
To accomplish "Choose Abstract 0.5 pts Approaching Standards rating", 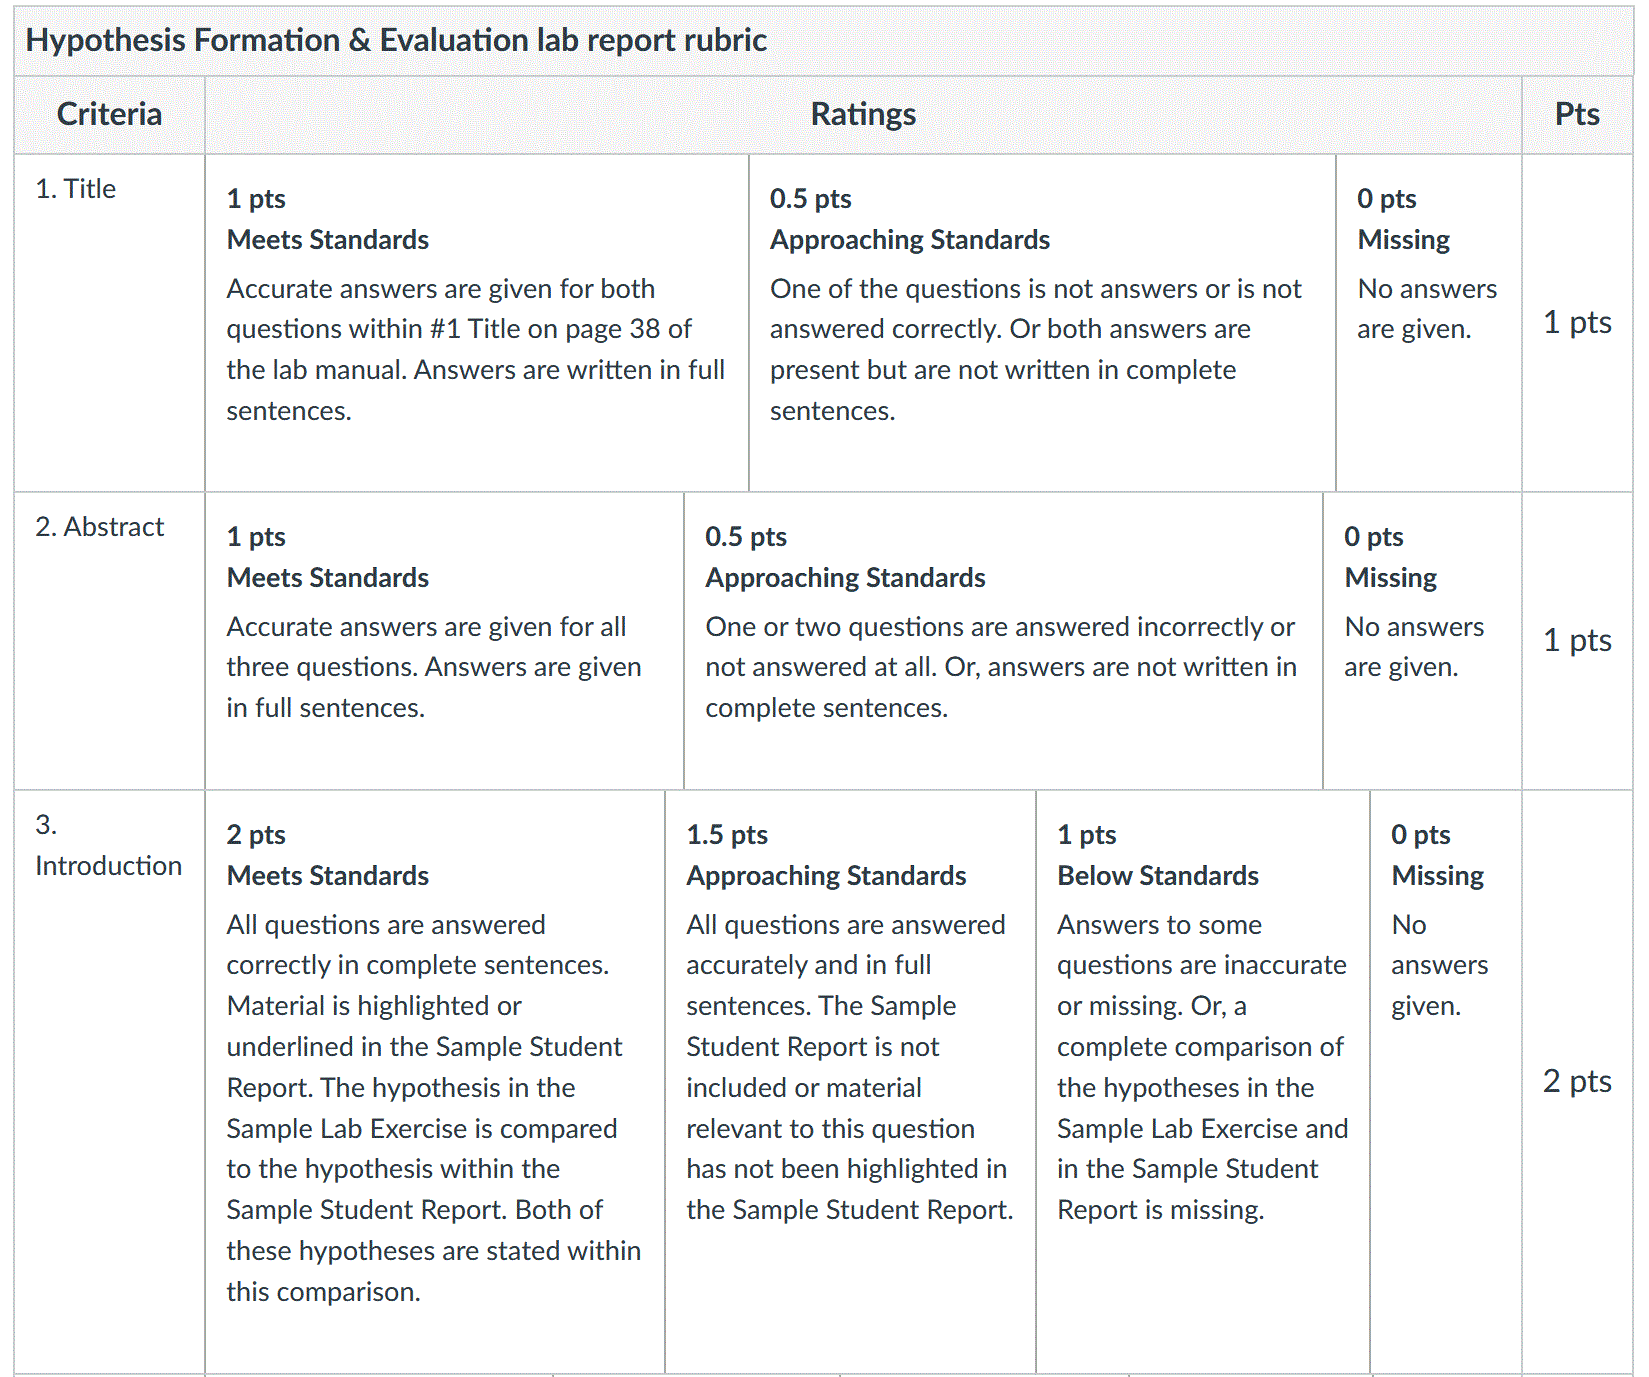I will point(1003,640).
